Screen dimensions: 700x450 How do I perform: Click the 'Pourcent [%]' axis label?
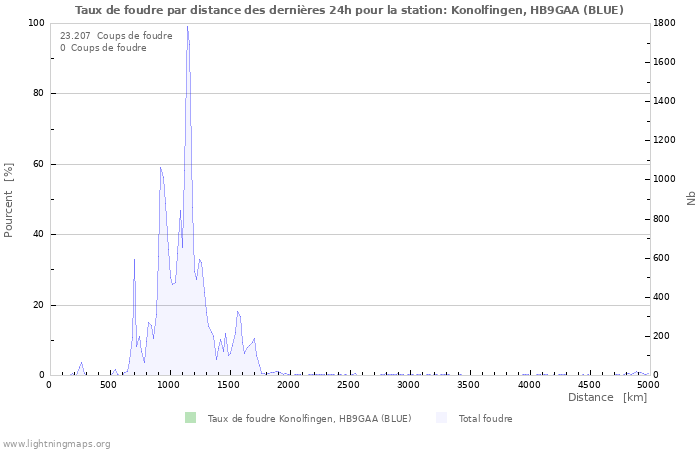[x=8, y=200]
